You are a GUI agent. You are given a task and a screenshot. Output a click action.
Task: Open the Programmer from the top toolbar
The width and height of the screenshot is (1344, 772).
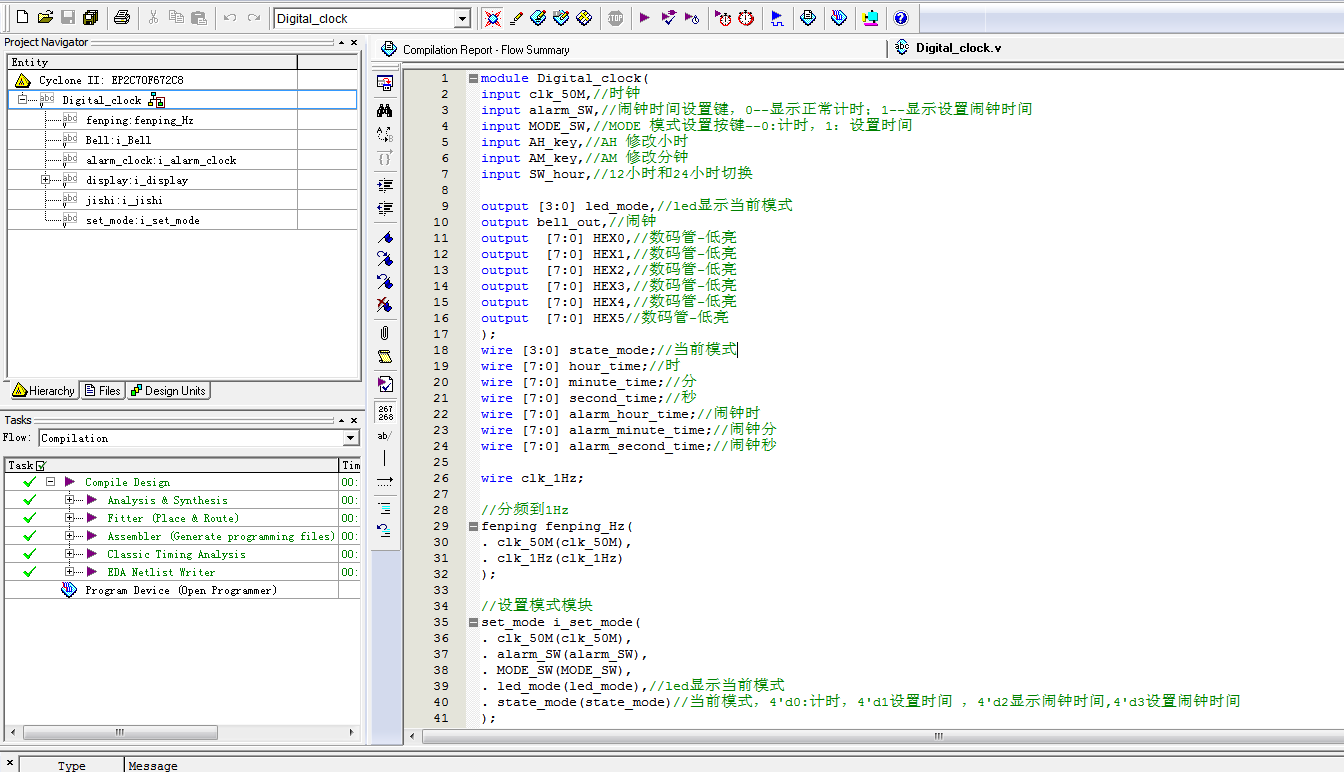coord(839,18)
